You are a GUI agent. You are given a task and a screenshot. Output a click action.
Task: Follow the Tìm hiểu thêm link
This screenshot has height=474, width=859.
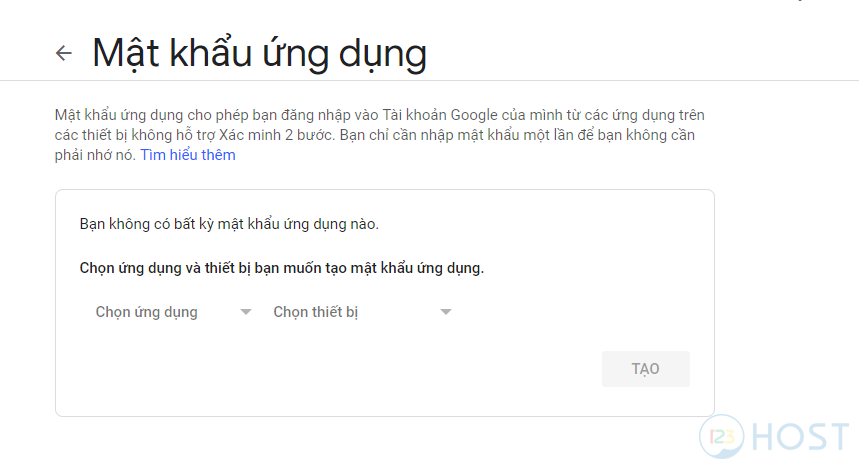pos(188,155)
